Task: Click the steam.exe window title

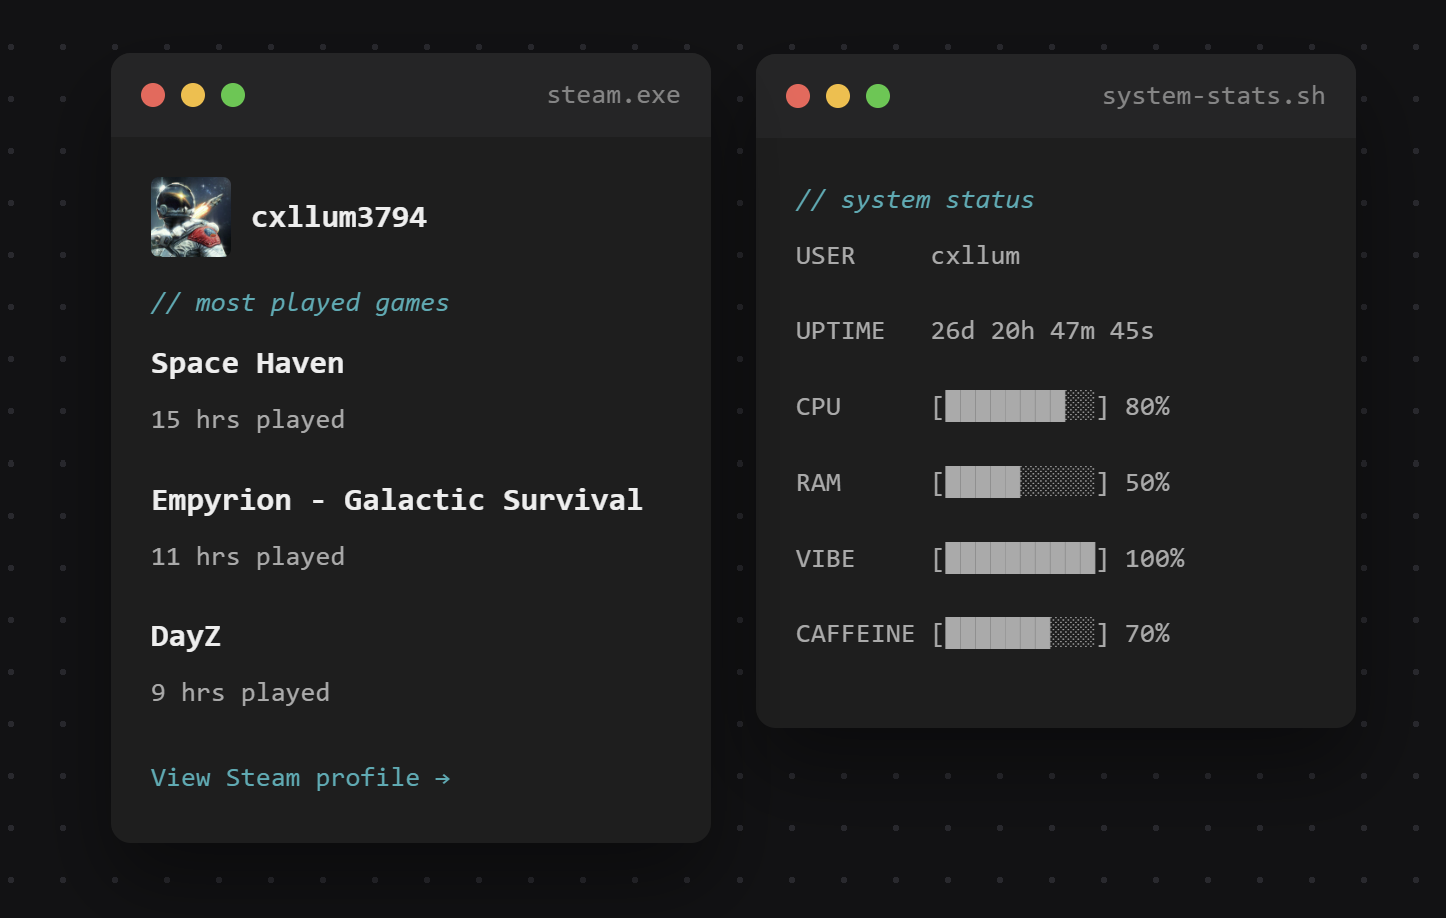Action: [x=613, y=95]
